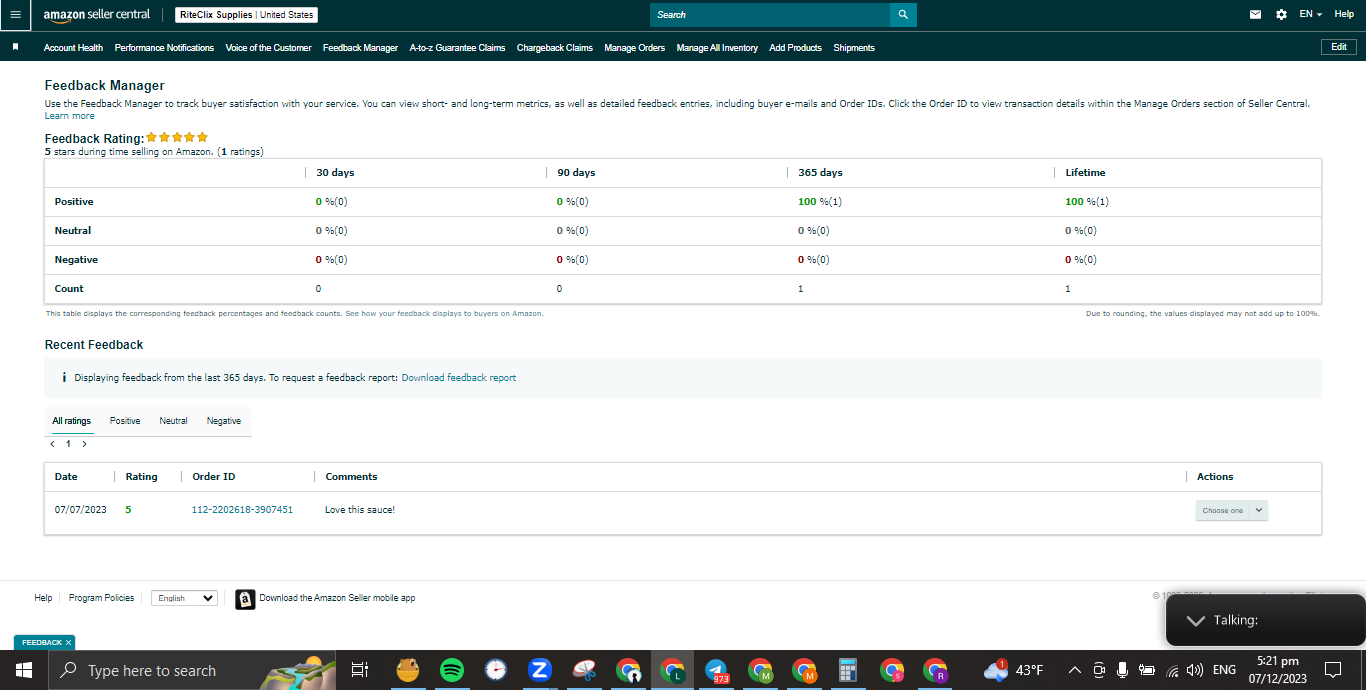Screen dimensions: 1366x690
Task: Click the taskbar clock showing 5:21 pm
Action: pyautogui.click(x=1278, y=670)
